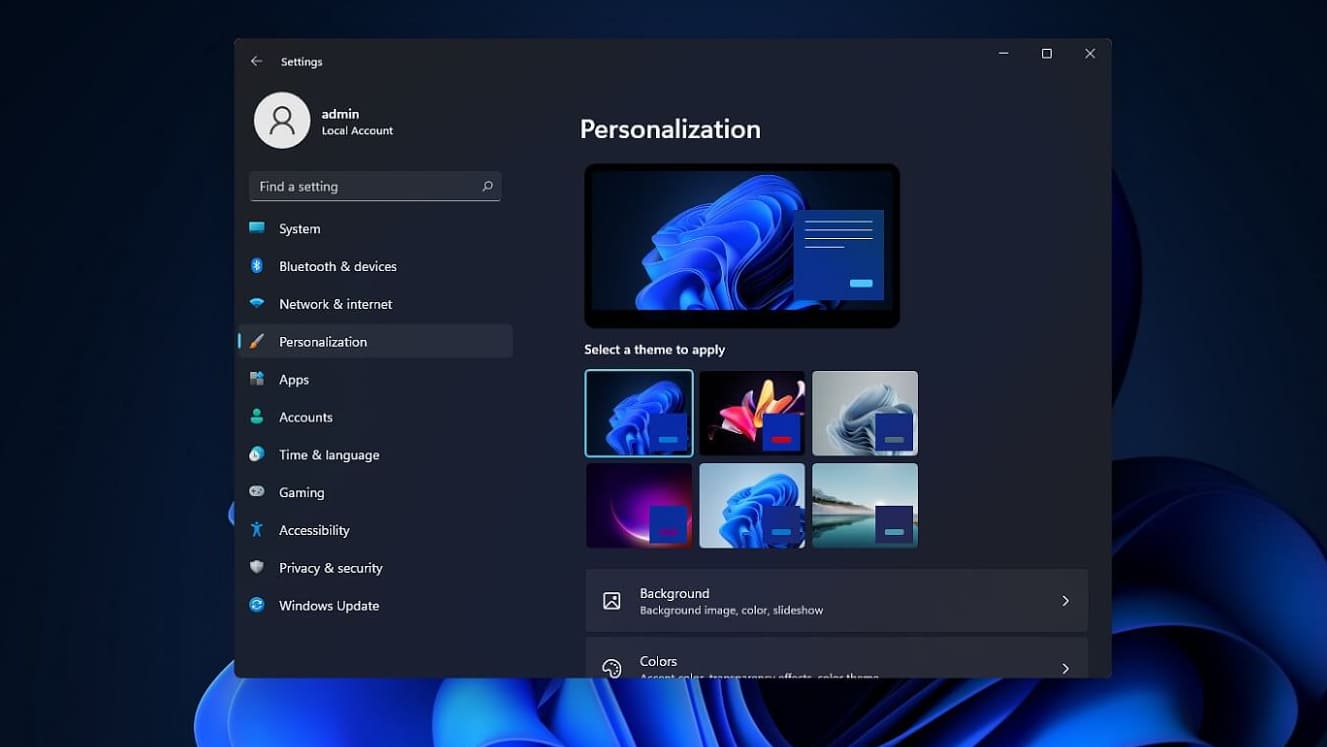The width and height of the screenshot is (1327, 747).
Task: Select the Personalization sidebar item
Action: coord(322,341)
